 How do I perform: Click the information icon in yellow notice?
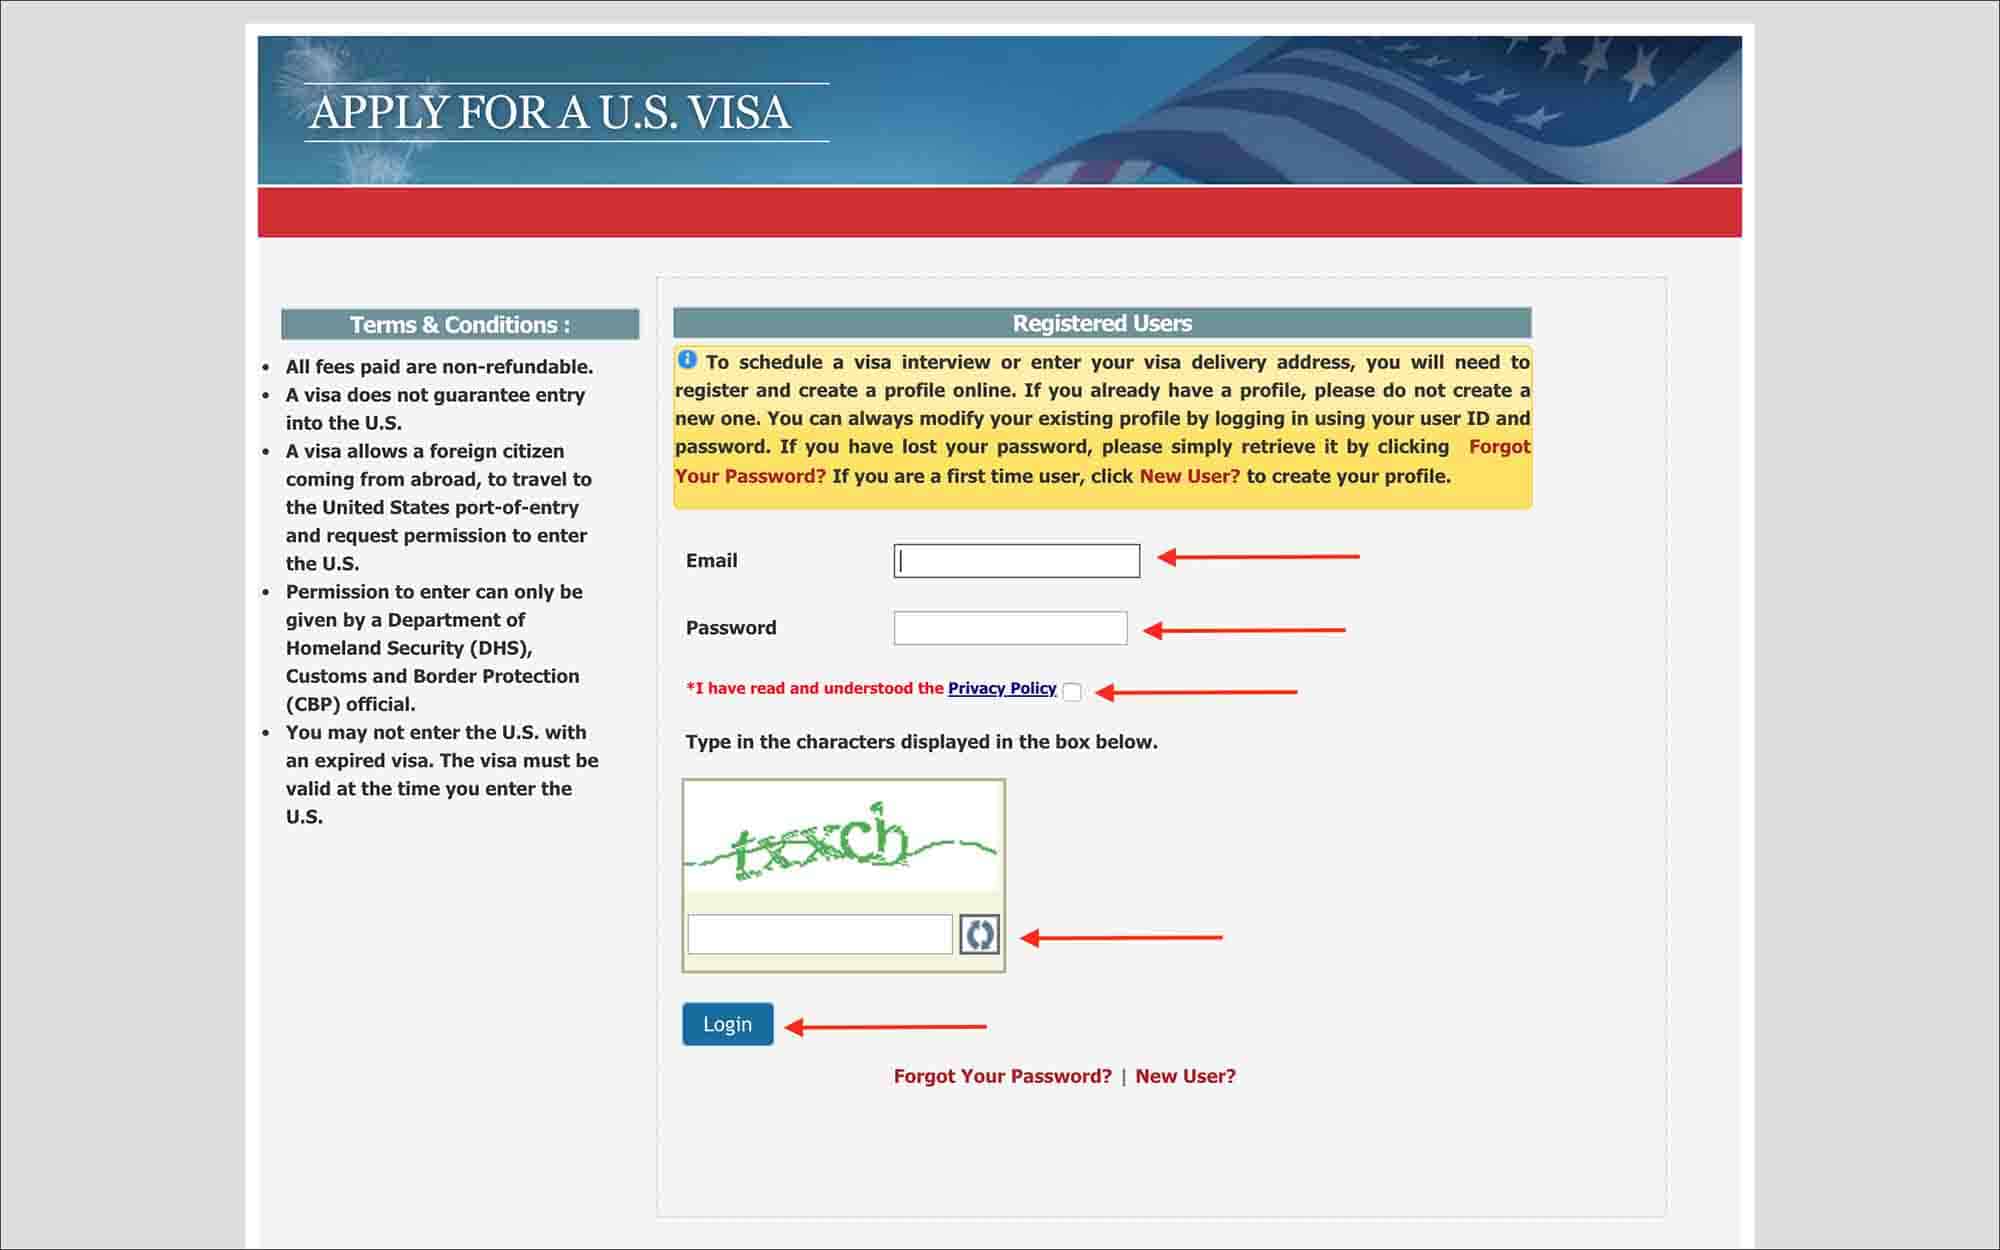pos(687,360)
